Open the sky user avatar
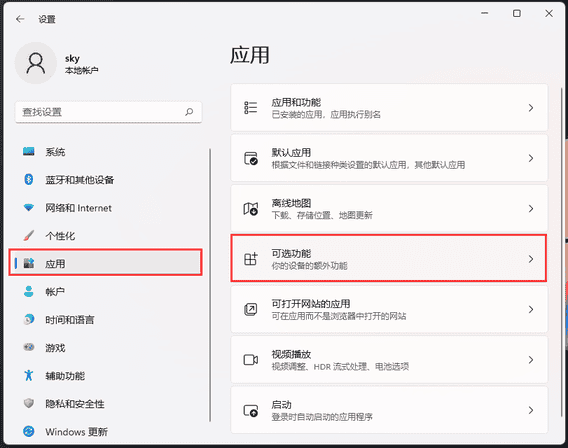568x448 pixels. click(36, 63)
